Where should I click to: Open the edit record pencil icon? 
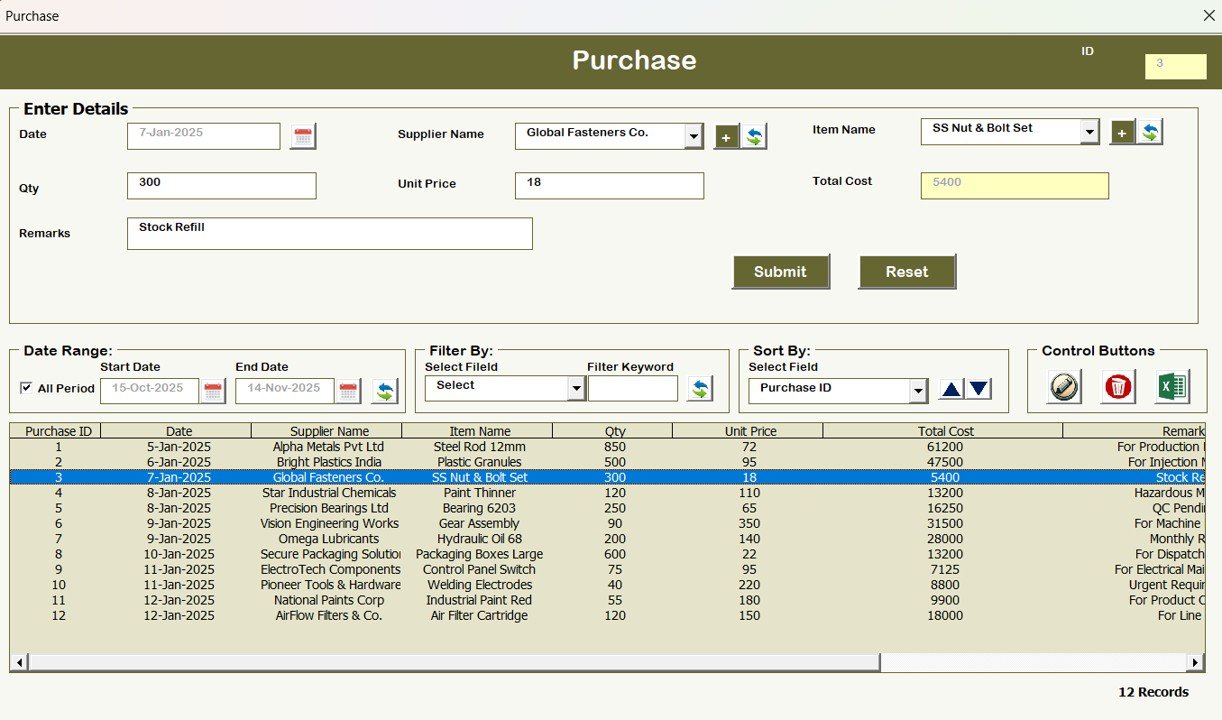[1061, 386]
